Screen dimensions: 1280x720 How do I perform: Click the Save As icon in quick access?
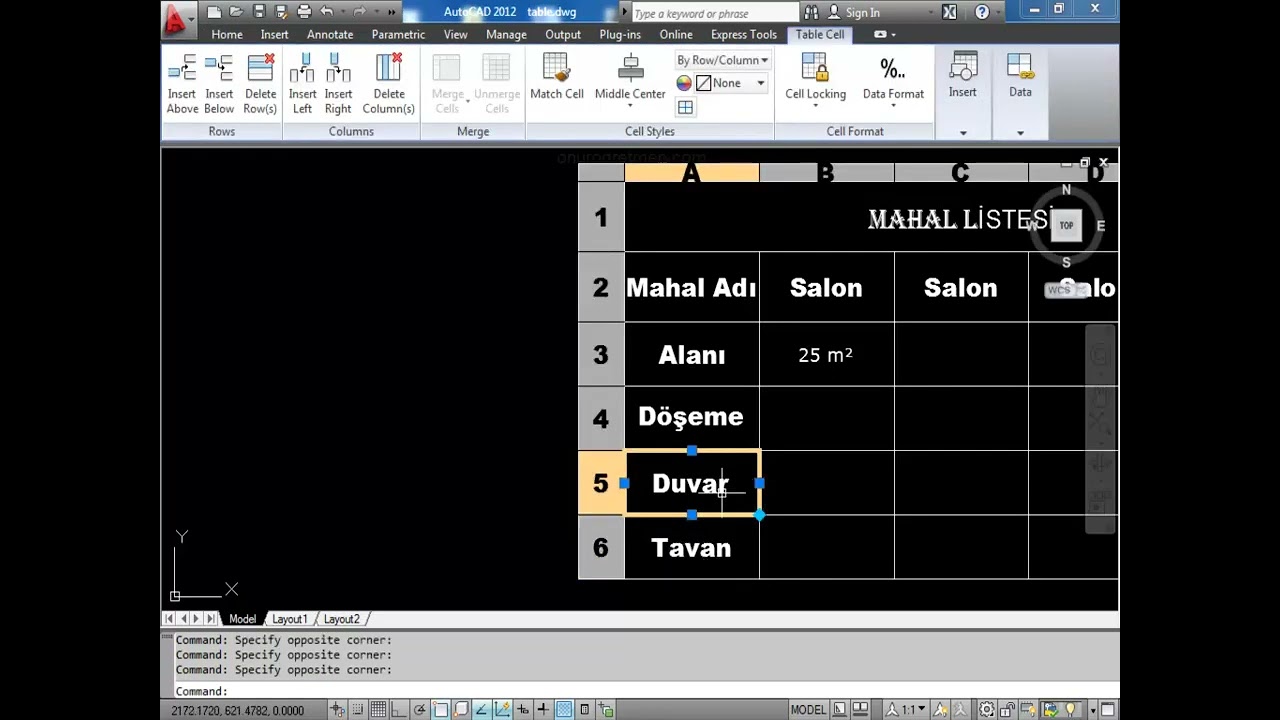coord(281,12)
